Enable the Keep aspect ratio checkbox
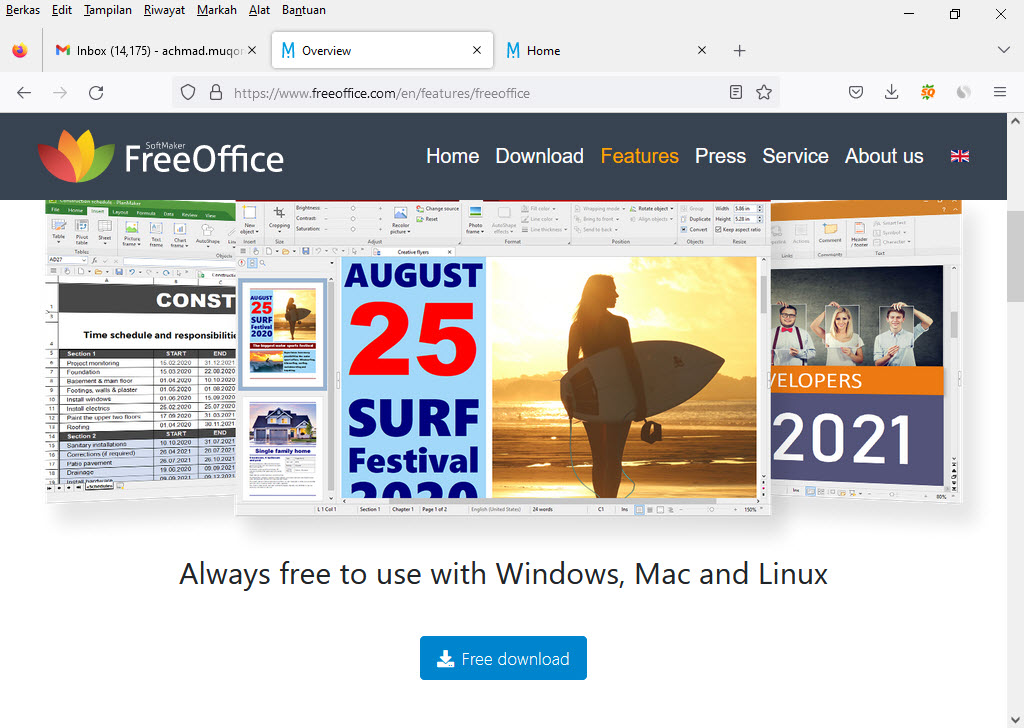 (719, 229)
